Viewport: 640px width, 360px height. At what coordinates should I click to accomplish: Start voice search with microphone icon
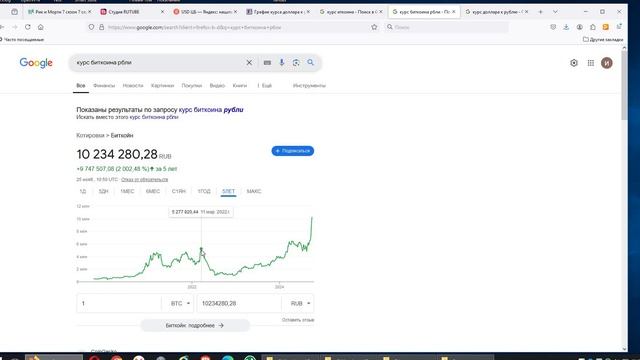pyautogui.click(x=282, y=63)
